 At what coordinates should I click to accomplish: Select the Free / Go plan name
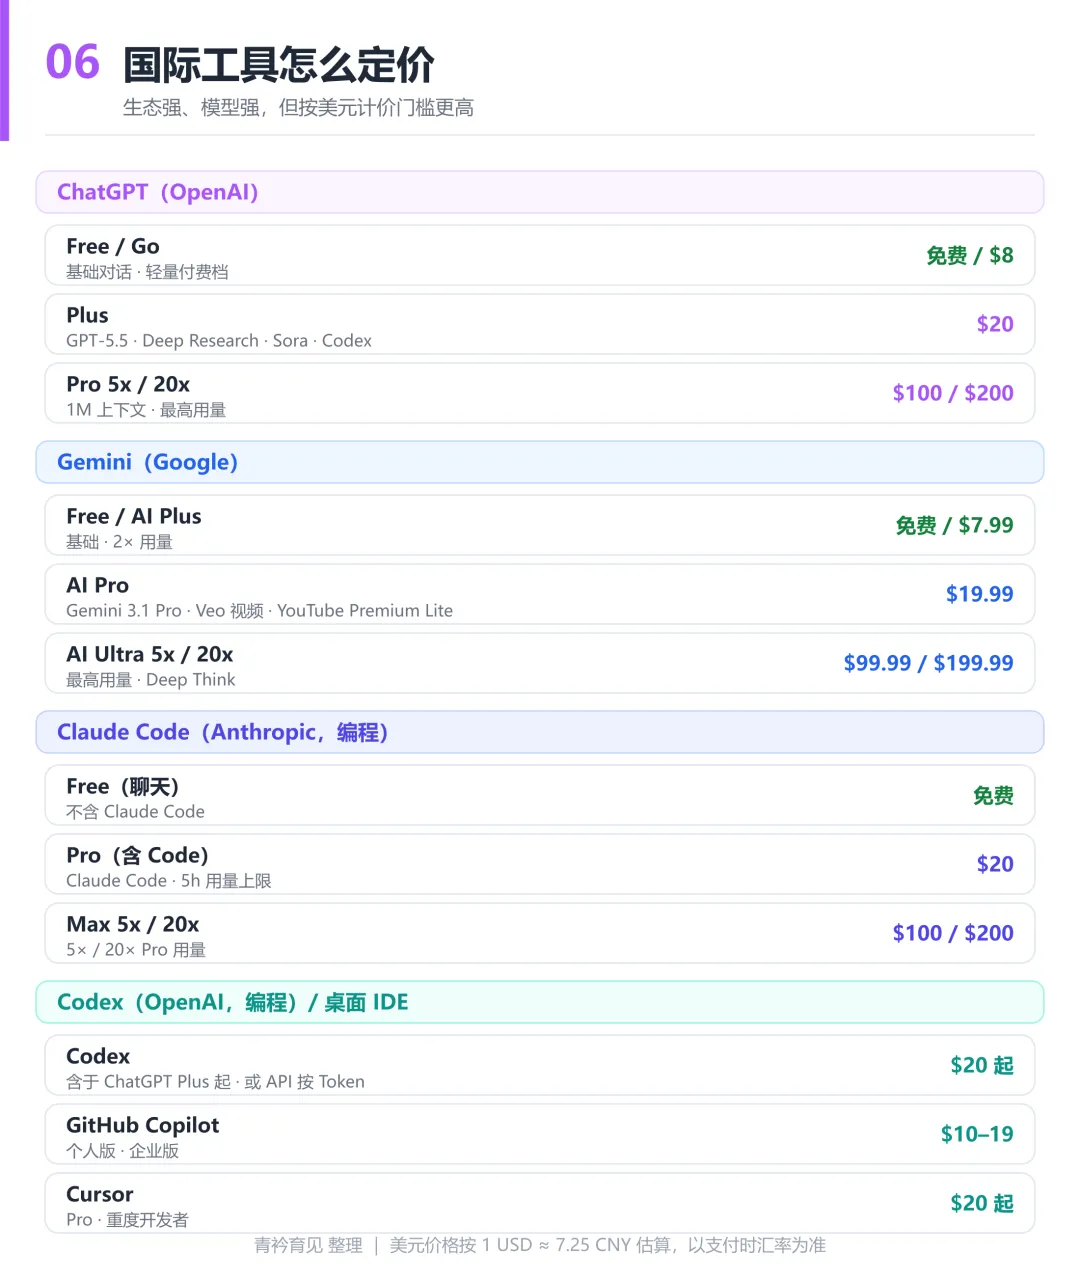point(113,246)
